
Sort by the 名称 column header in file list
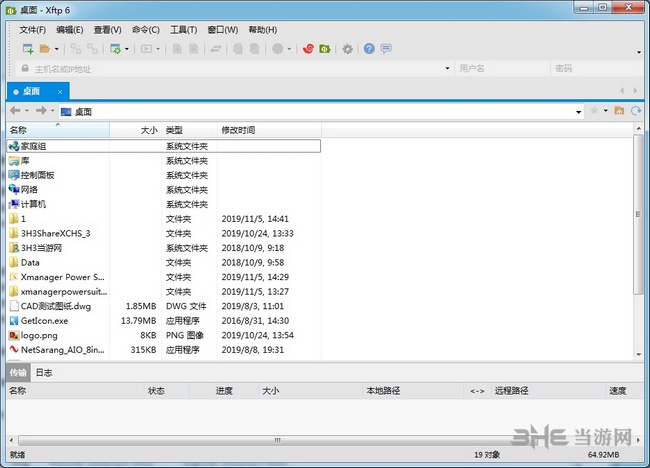58,130
